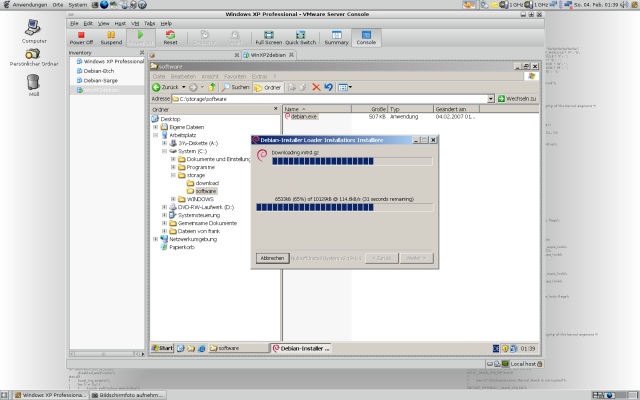Select the debian.exe file

pos(301,116)
